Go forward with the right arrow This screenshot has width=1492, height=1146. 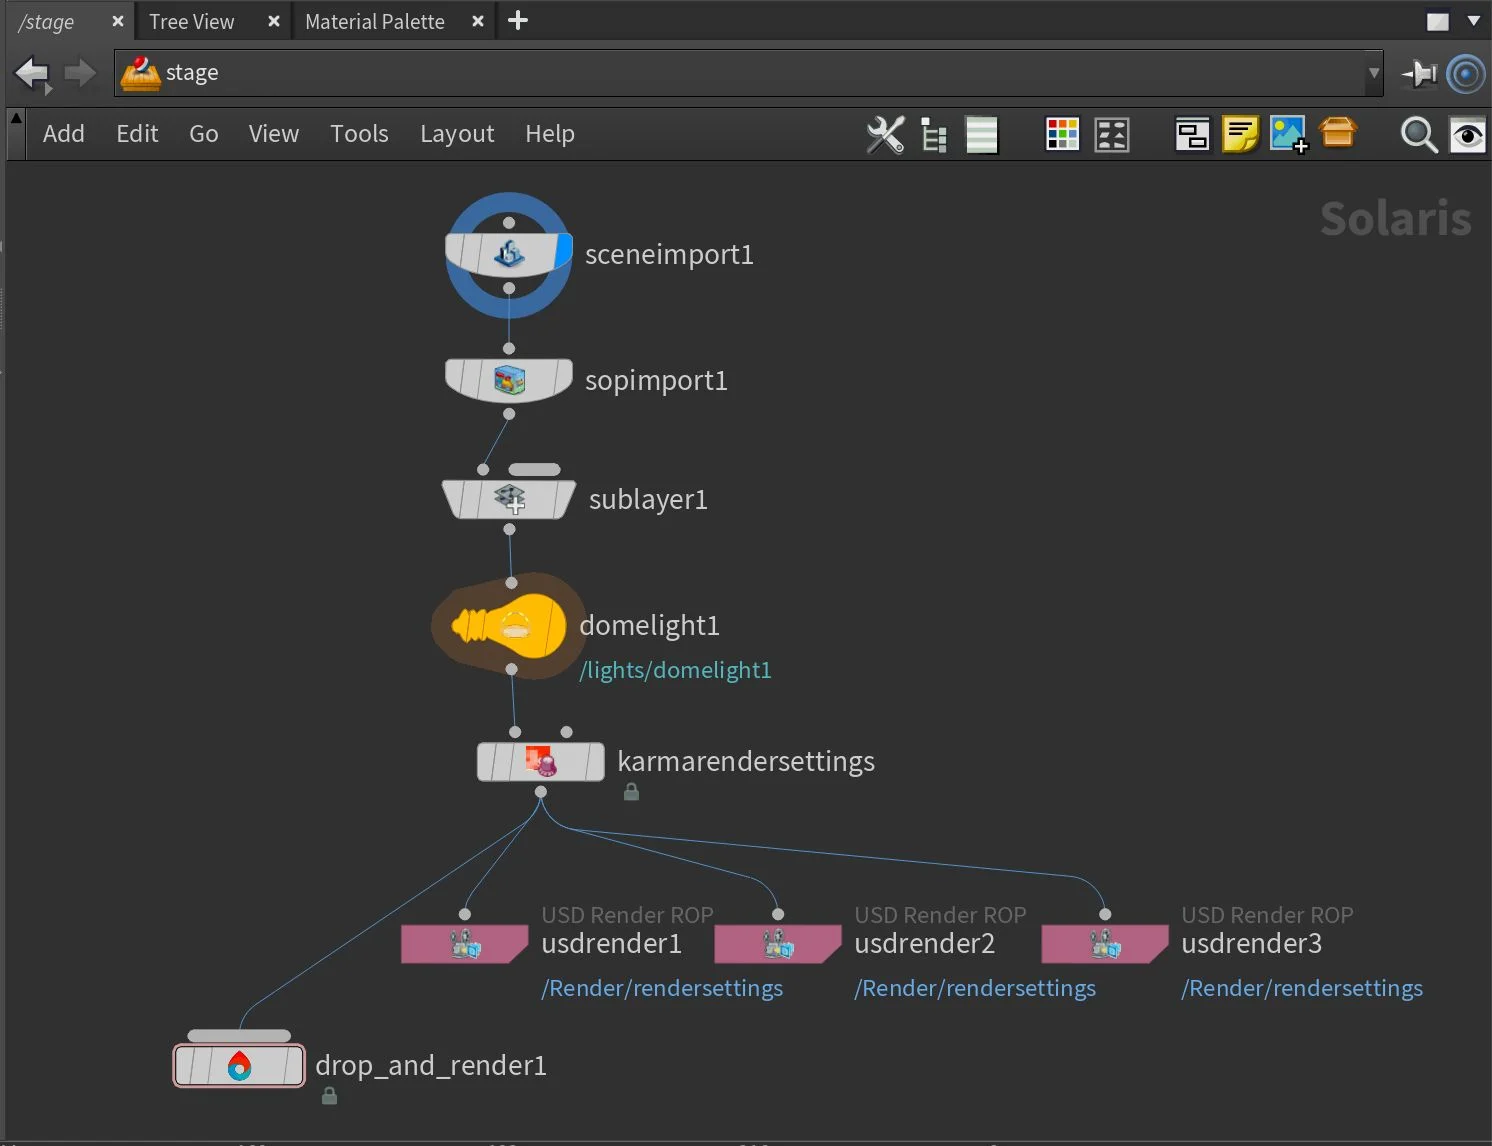point(80,73)
